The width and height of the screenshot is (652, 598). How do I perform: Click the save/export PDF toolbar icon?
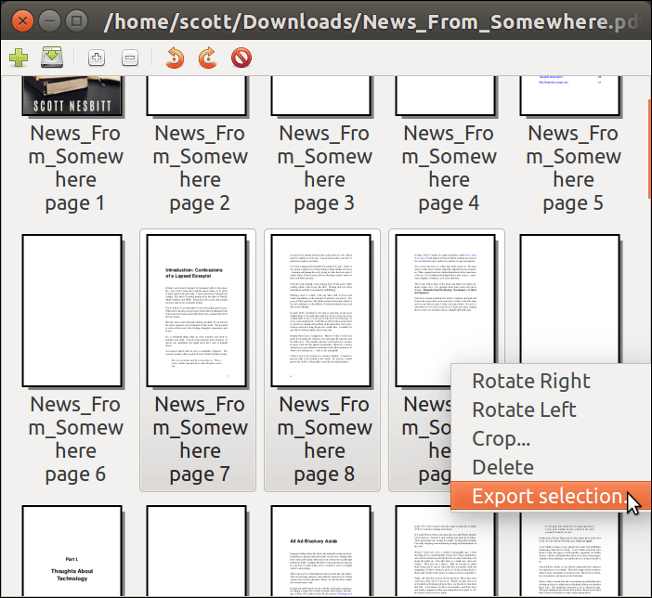[x=52, y=58]
